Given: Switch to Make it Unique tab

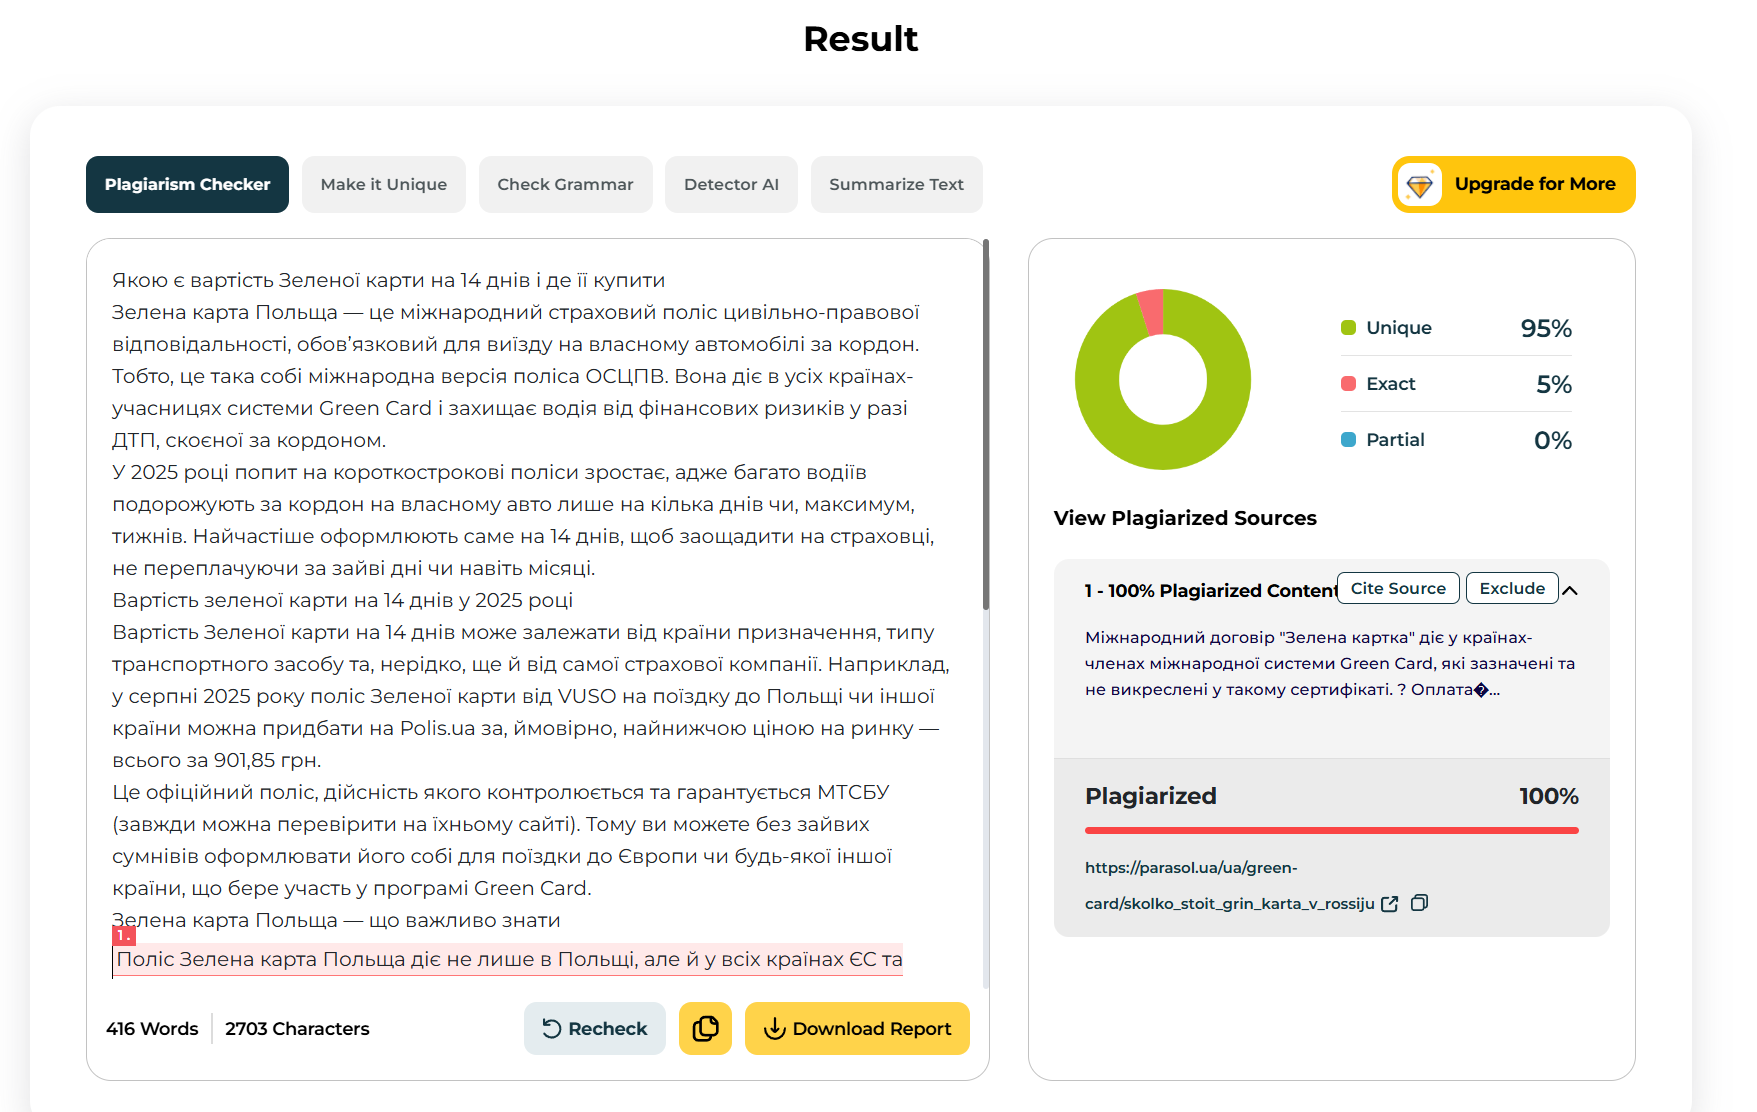Looking at the screenshot, I should 384,184.
